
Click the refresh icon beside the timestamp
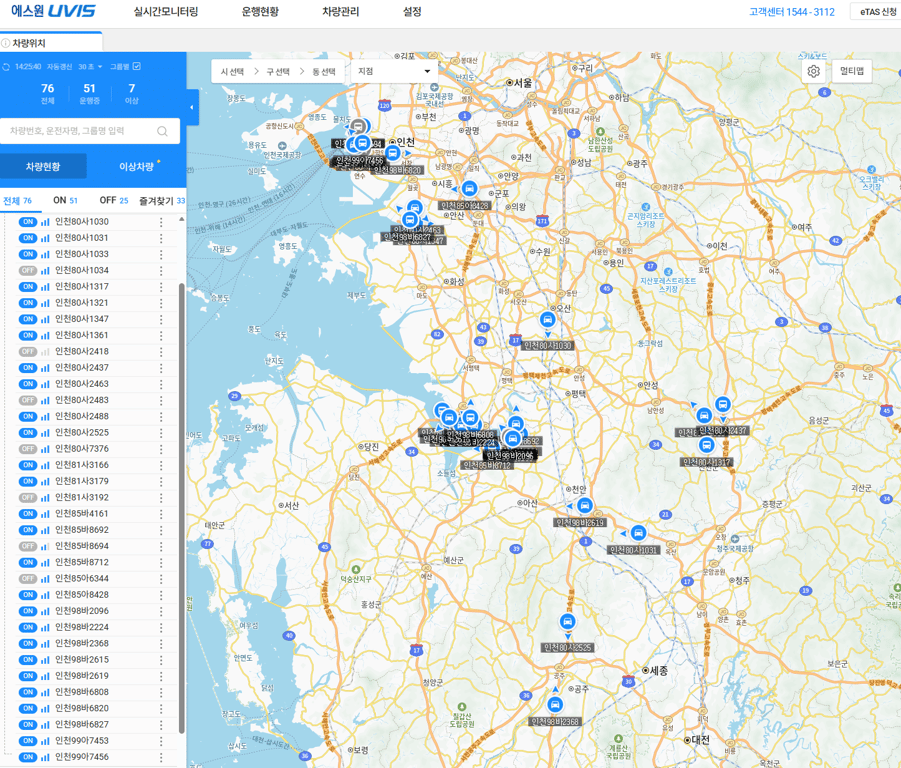[7, 67]
